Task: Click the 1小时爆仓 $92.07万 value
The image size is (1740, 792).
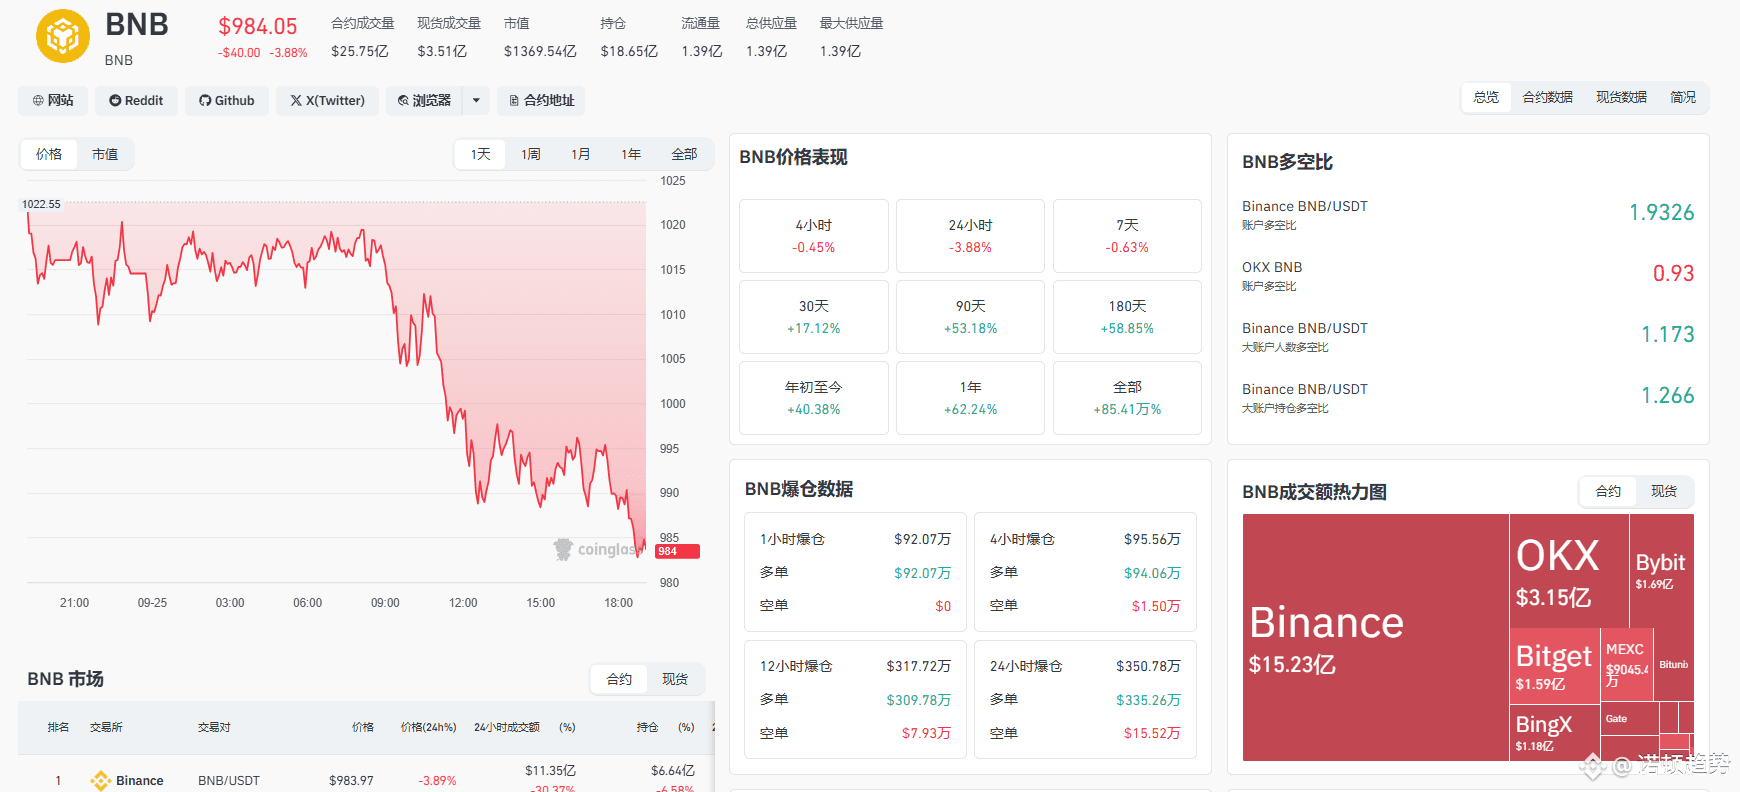Action: click(x=922, y=539)
